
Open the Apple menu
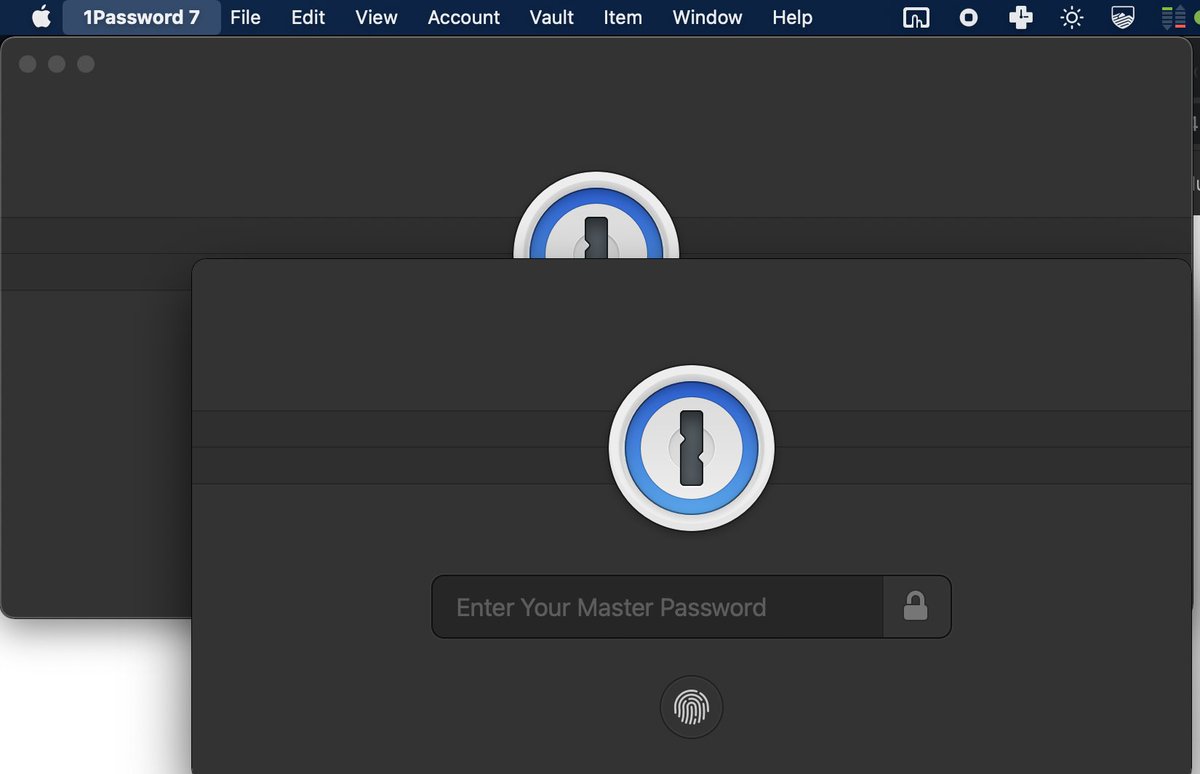pyautogui.click(x=41, y=17)
